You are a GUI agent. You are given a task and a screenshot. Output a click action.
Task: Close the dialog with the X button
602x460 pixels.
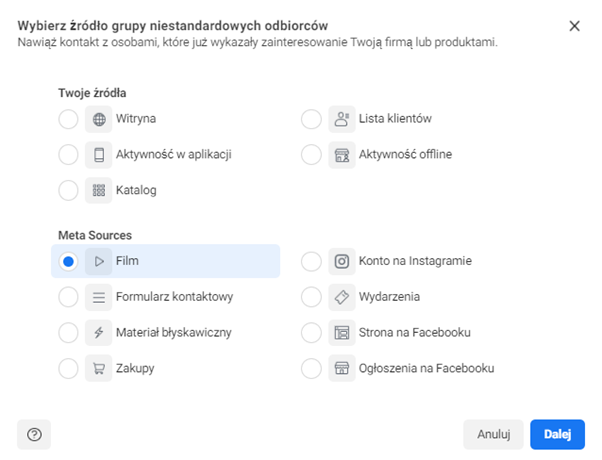click(574, 25)
